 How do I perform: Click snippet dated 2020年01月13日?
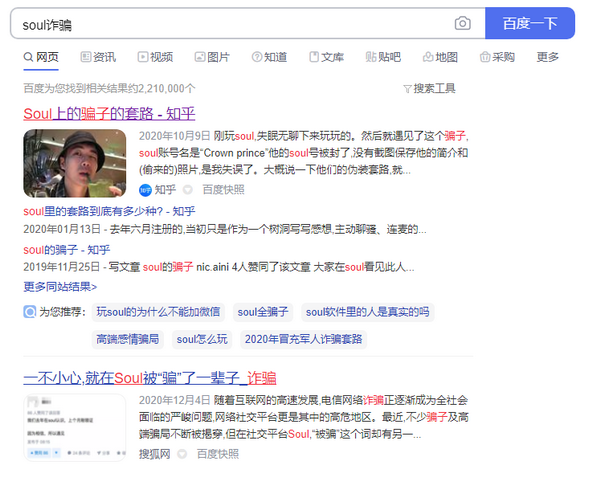[225, 230]
